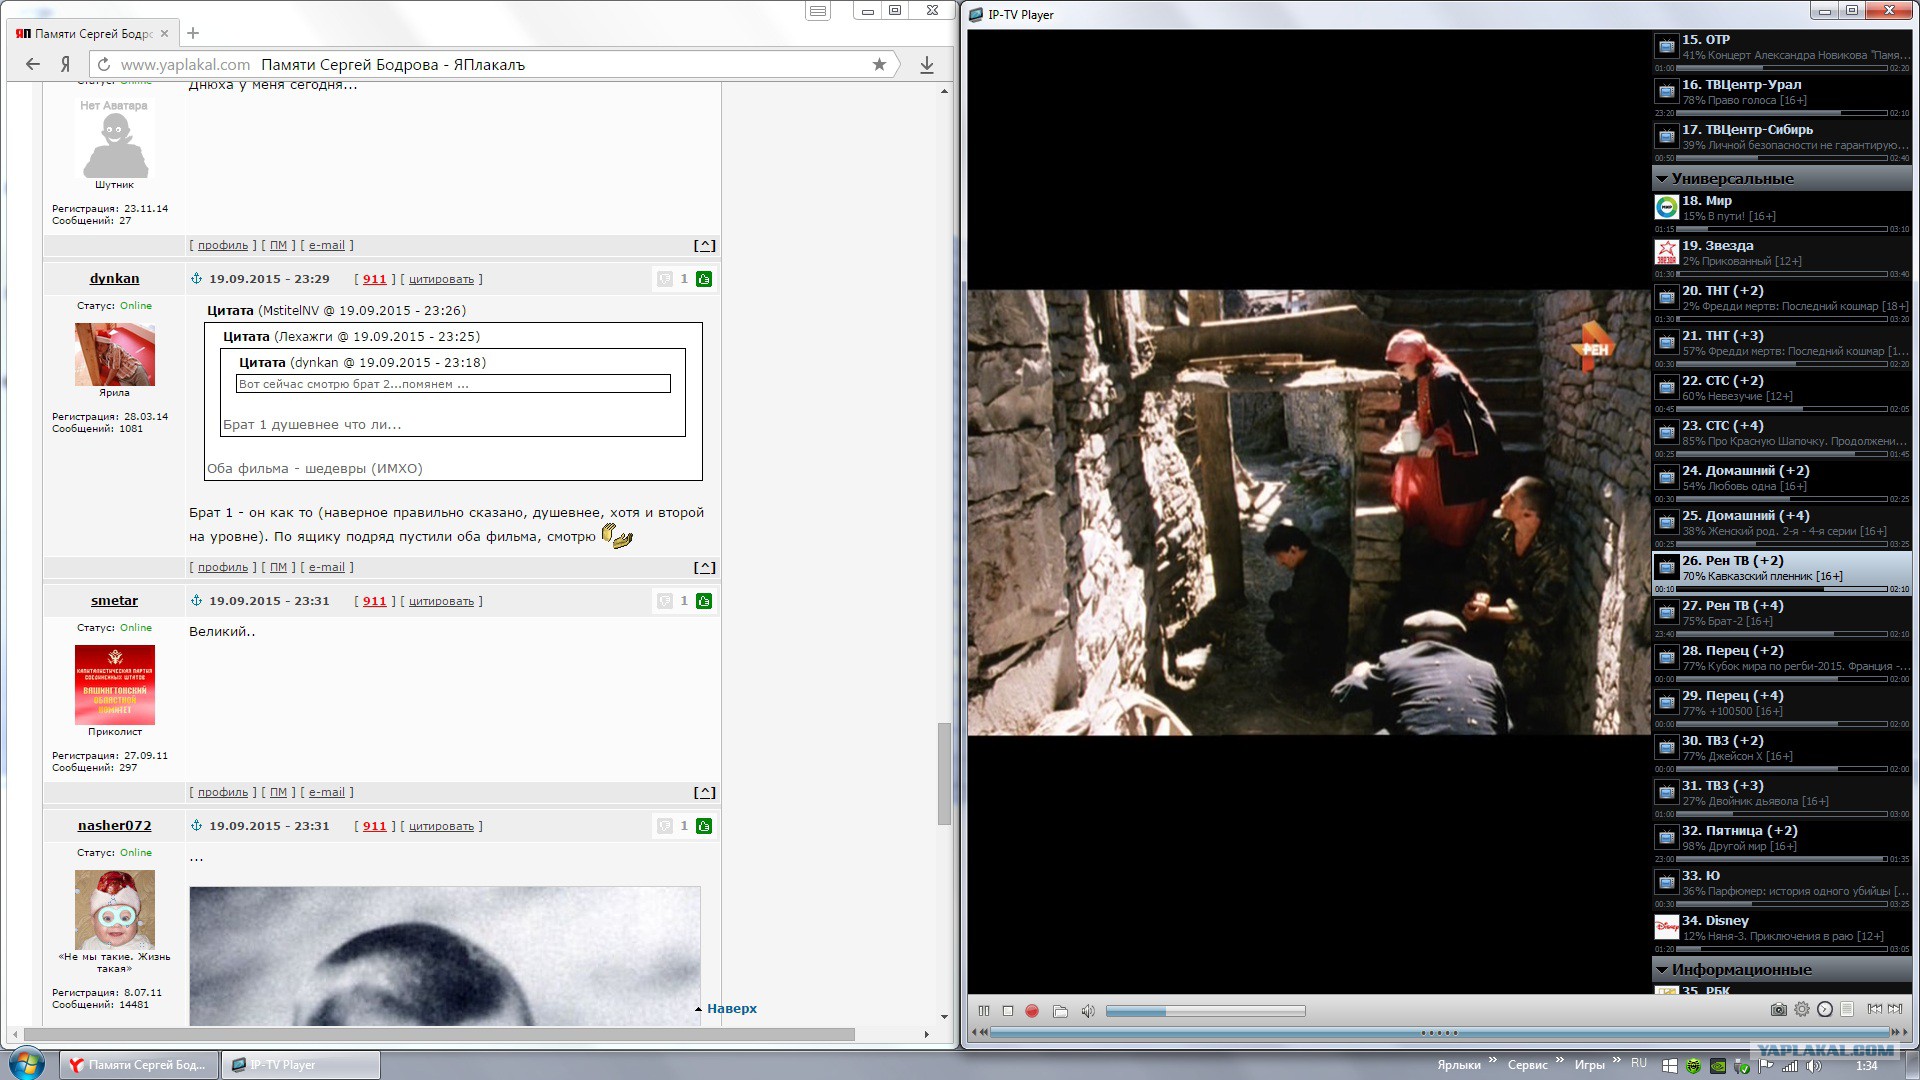Stop playback in IP-TV Player
1920x1080 pixels.
tap(1008, 1011)
